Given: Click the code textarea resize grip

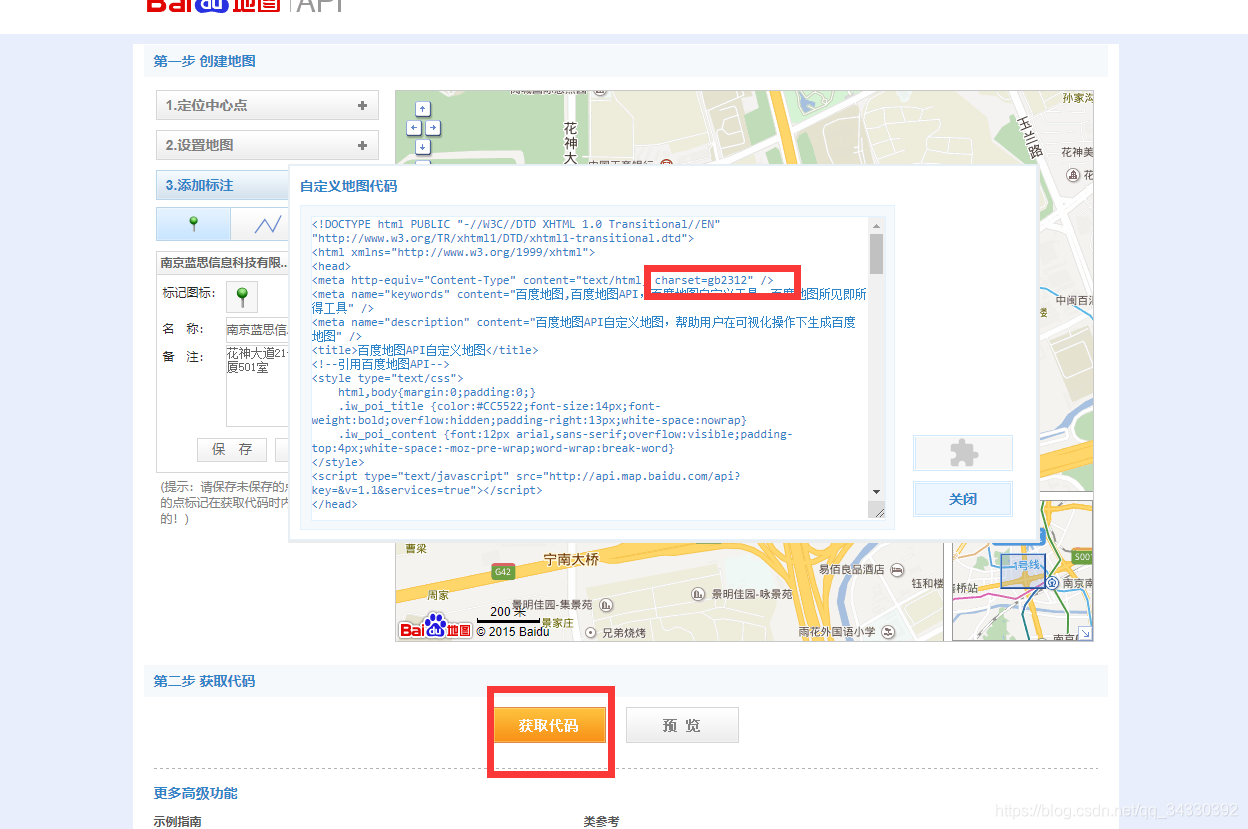Looking at the screenshot, I should pos(877,511).
